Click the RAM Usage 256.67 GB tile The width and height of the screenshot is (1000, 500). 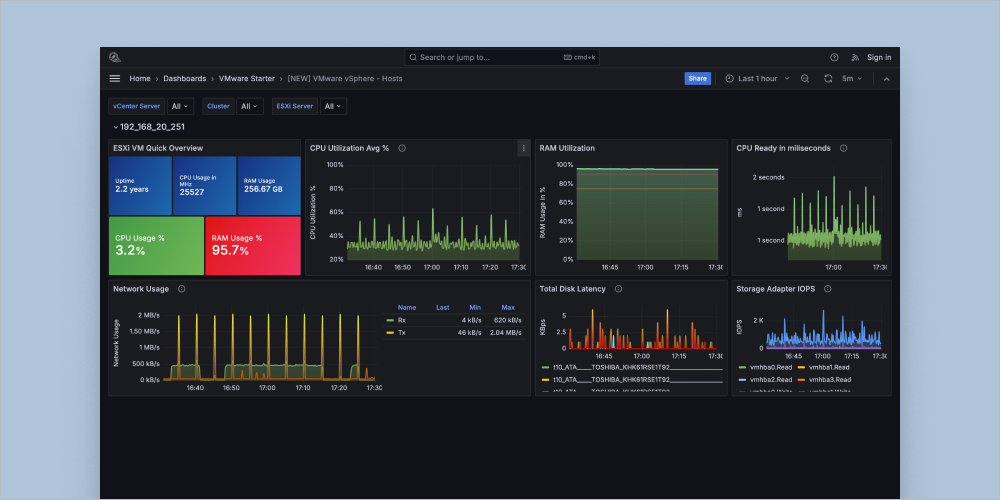pyautogui.click(x=269, y=186)
